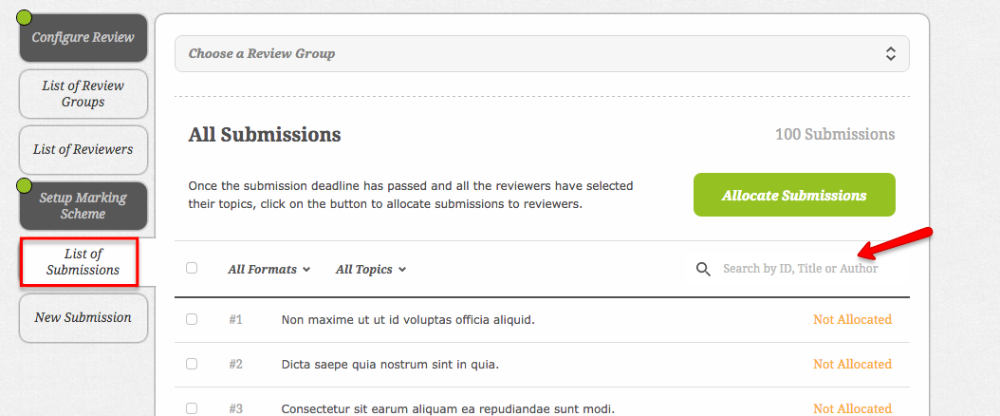Image resolution: width=1000 pixels, height=416 pixels.
Task: Click the magnifying glass search icon
Action: (703, 269)
